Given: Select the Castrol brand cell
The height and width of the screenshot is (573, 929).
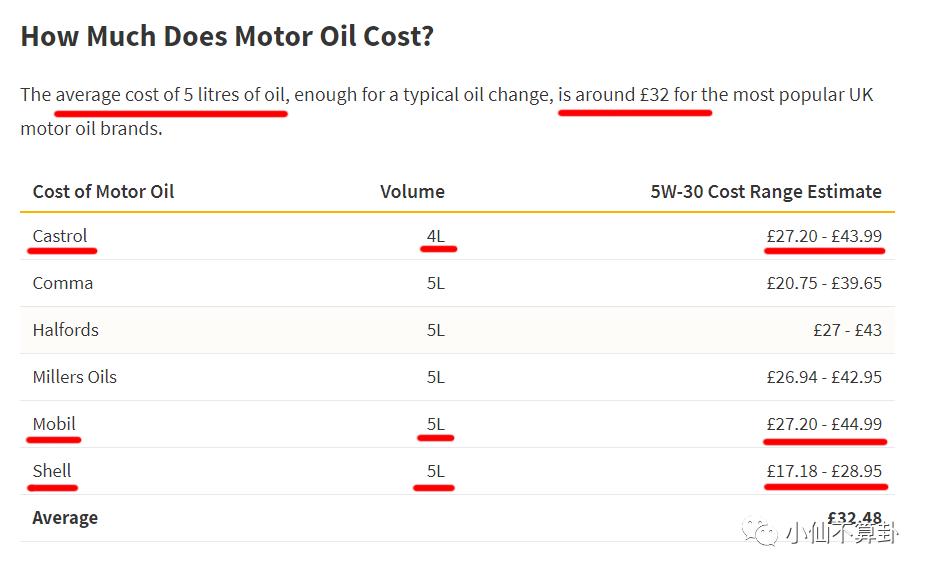Looking at the screenshot, I should 60,236.
